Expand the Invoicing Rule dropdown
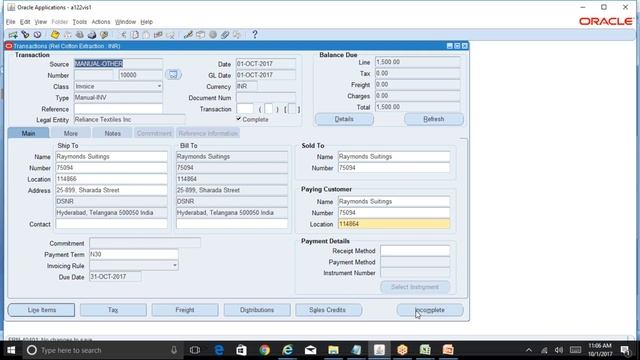The image size is (640, 360). point(175,265)
